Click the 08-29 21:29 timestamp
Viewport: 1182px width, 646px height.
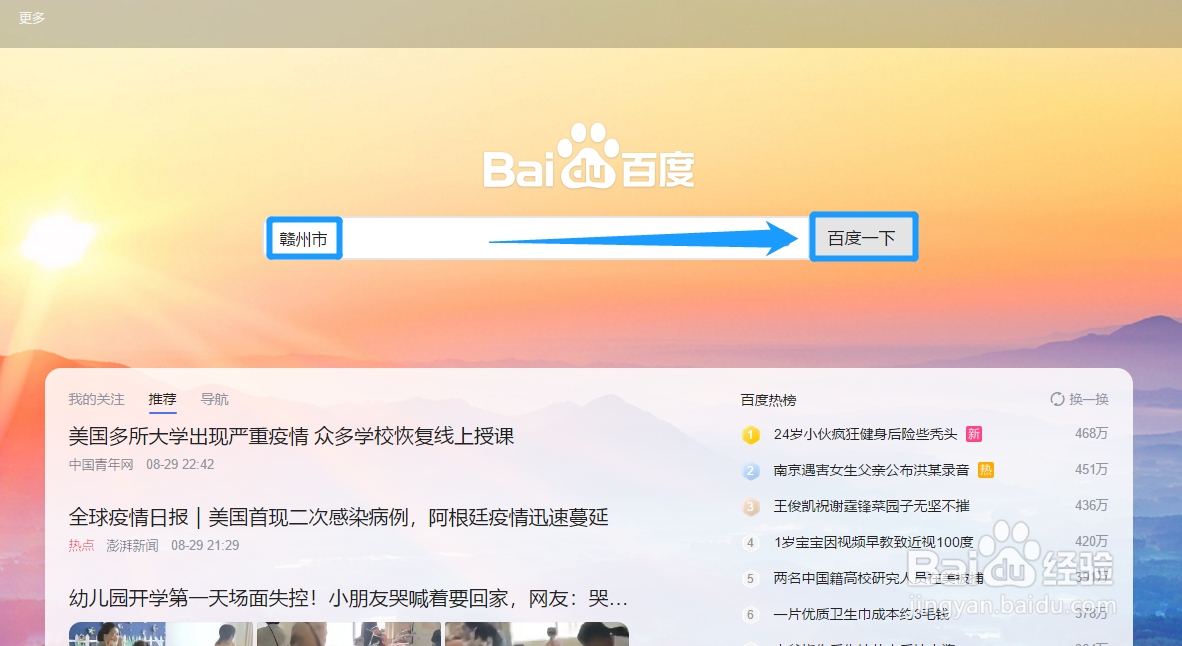205,545
